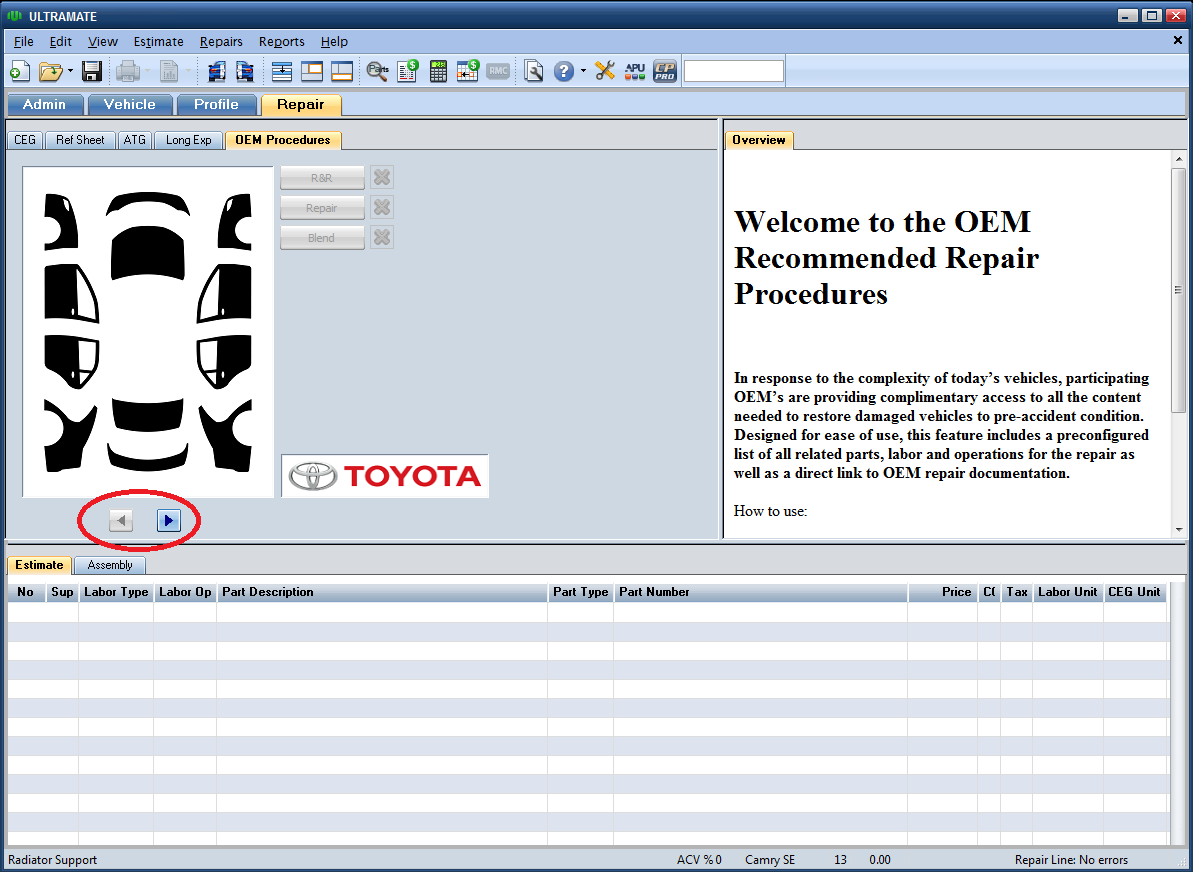Click the Save floppy disk icon
1193x872 pixels.
click(92, 71)
